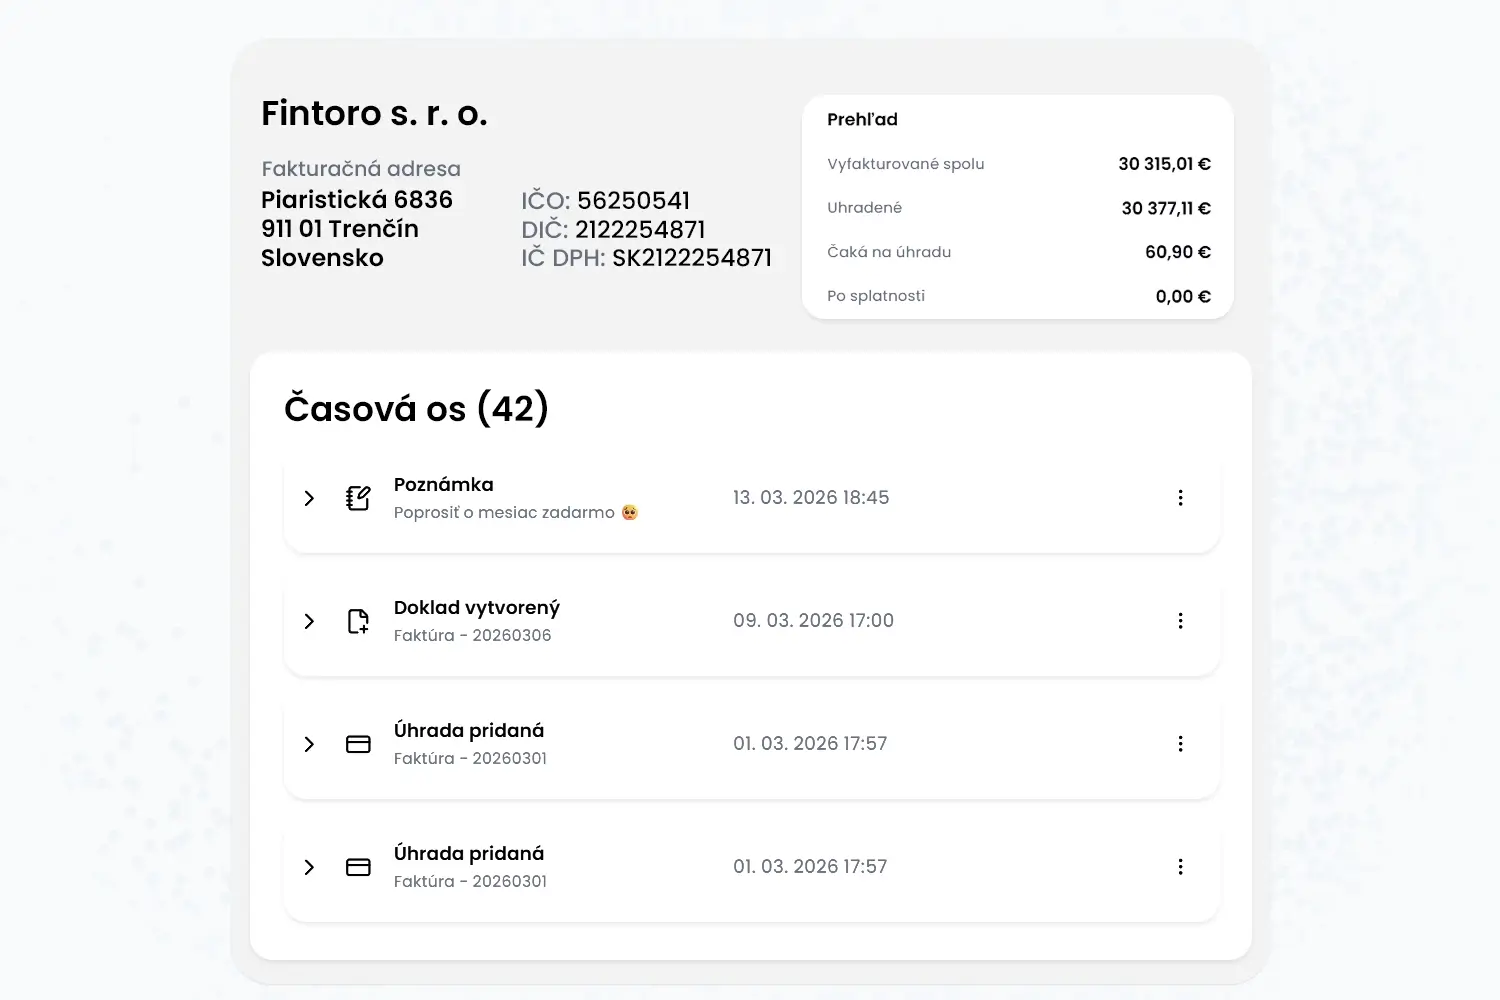Screen dimensions: 1500x1000
Task: Click the payment card icon on last Úhrada pridaná
Action: 358,866
